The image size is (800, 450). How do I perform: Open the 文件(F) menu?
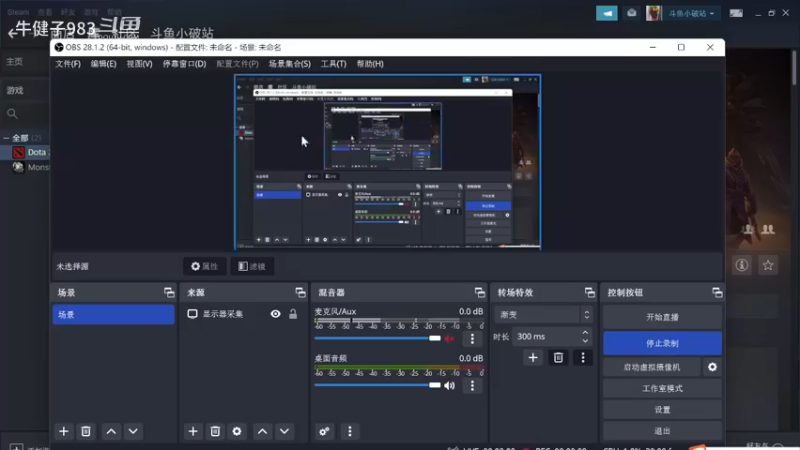[x=68, y=64]
